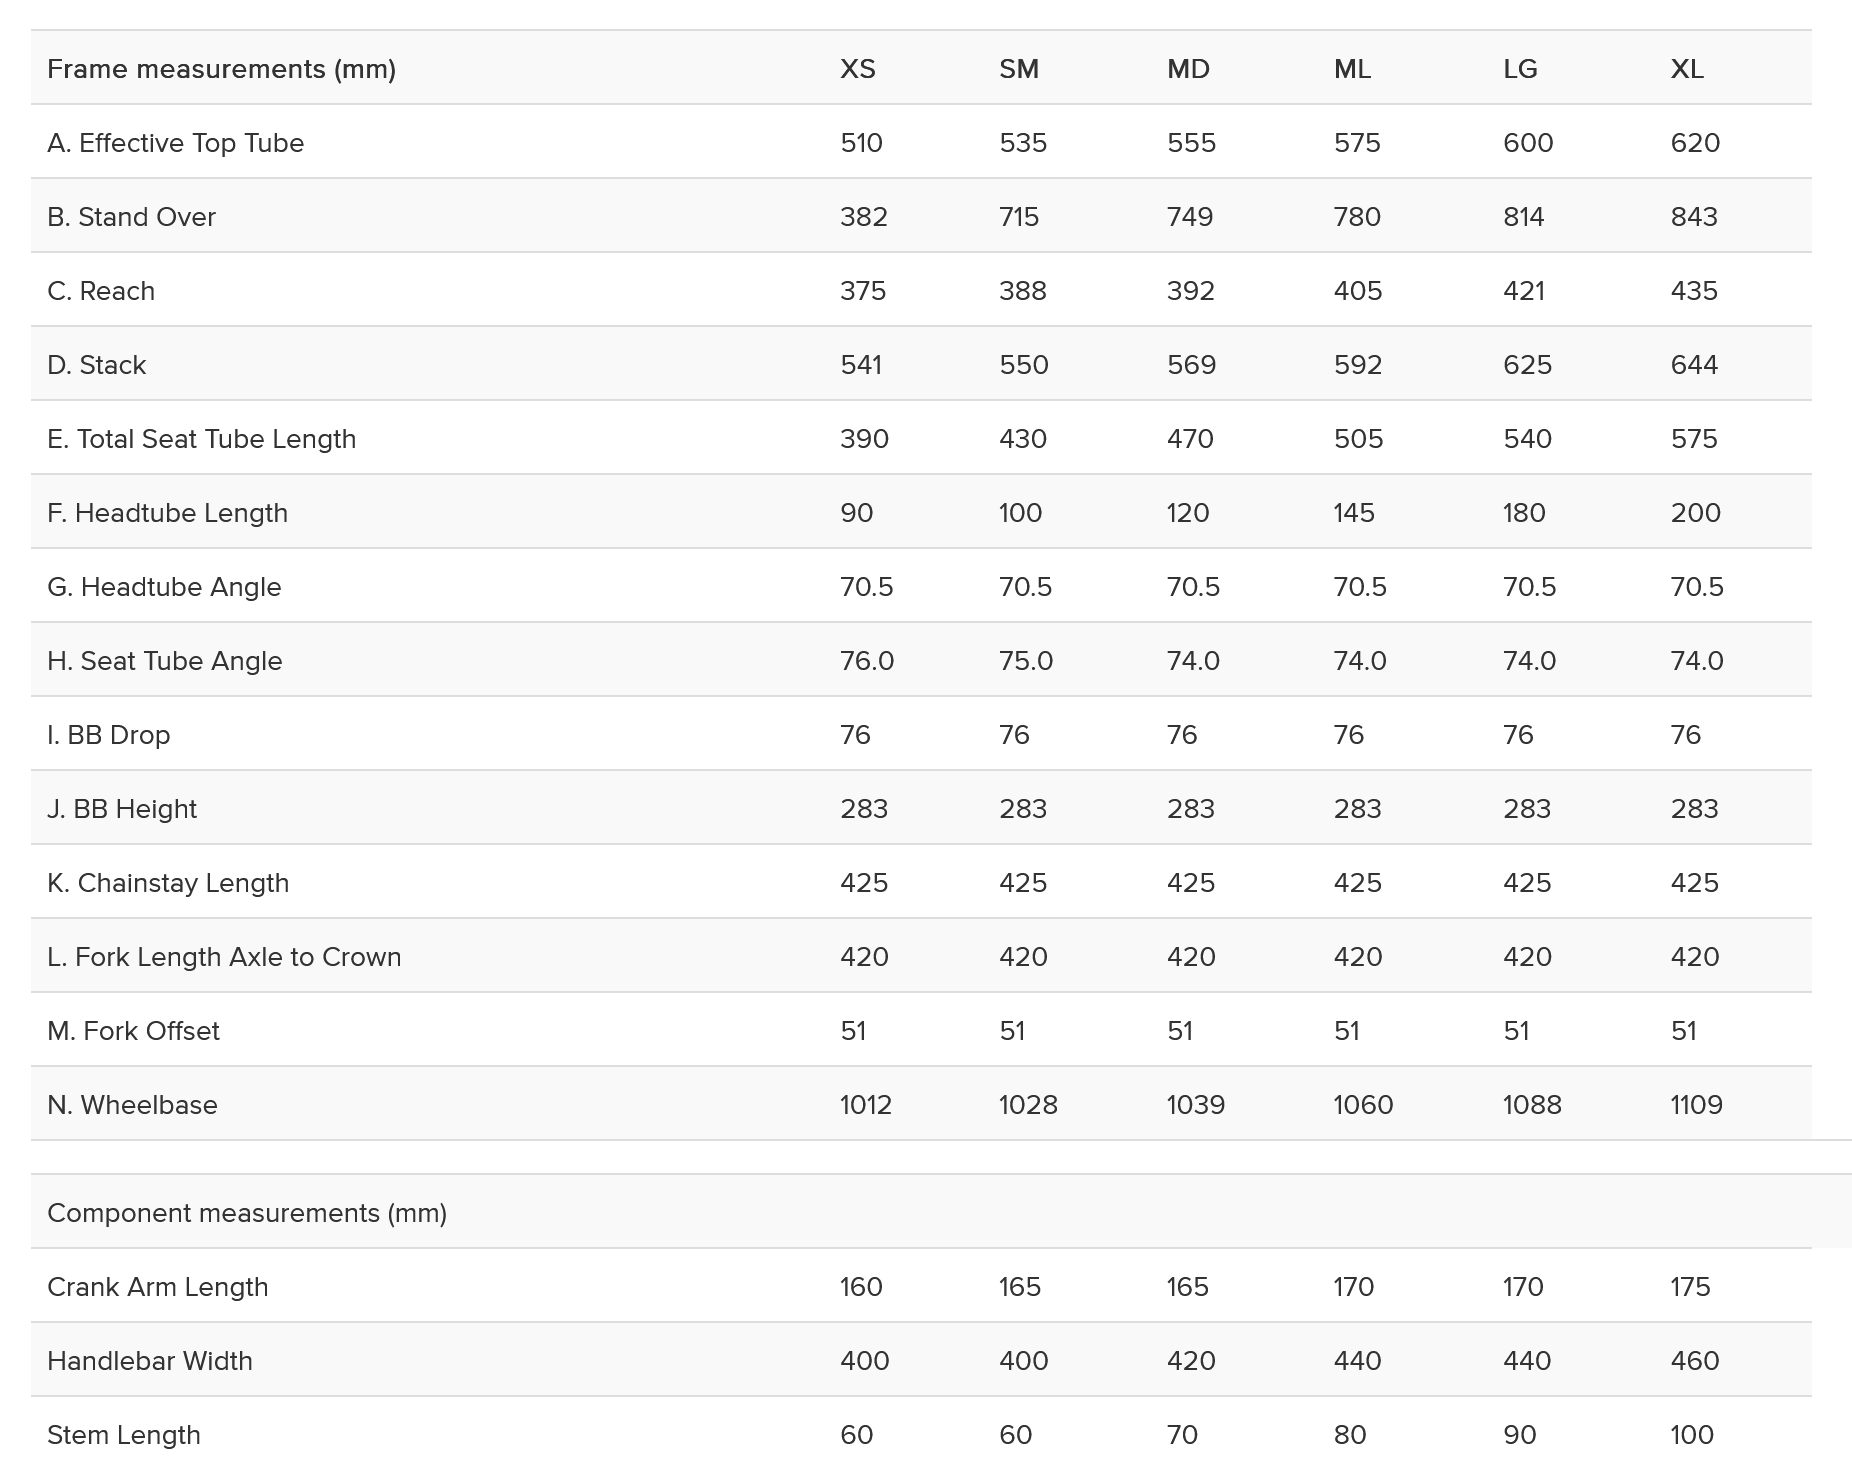Select the 'Handlebar Width' row label
The image size is (1852, 1484).
[149, 1361]
